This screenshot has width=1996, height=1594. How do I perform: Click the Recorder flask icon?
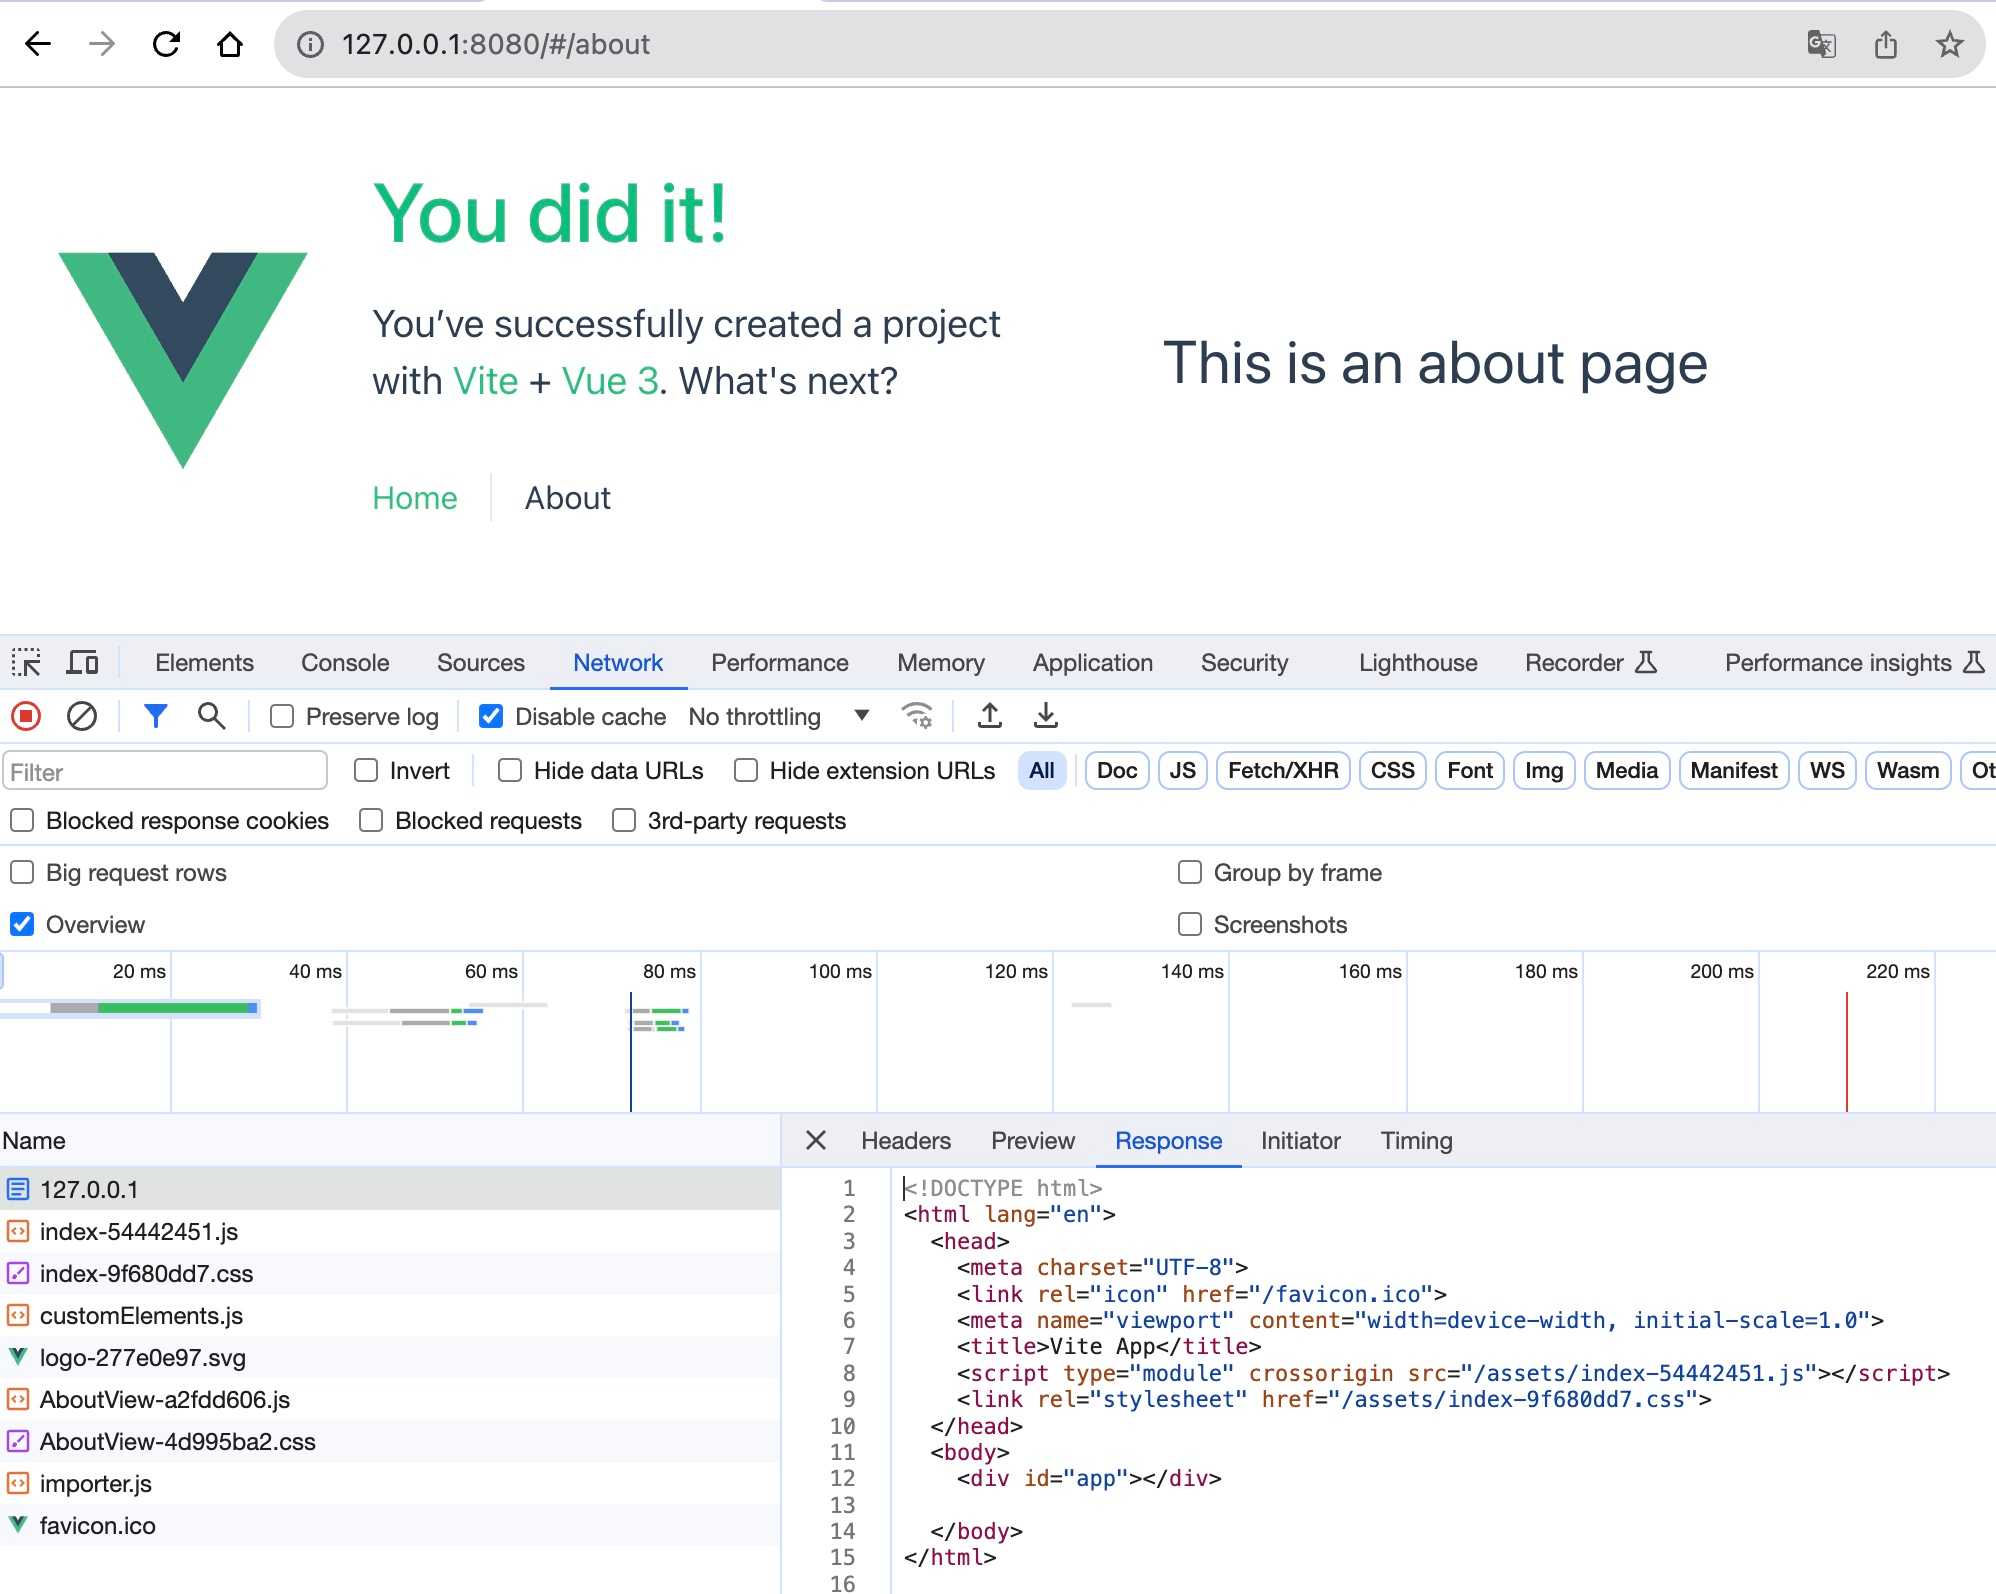1646,662
